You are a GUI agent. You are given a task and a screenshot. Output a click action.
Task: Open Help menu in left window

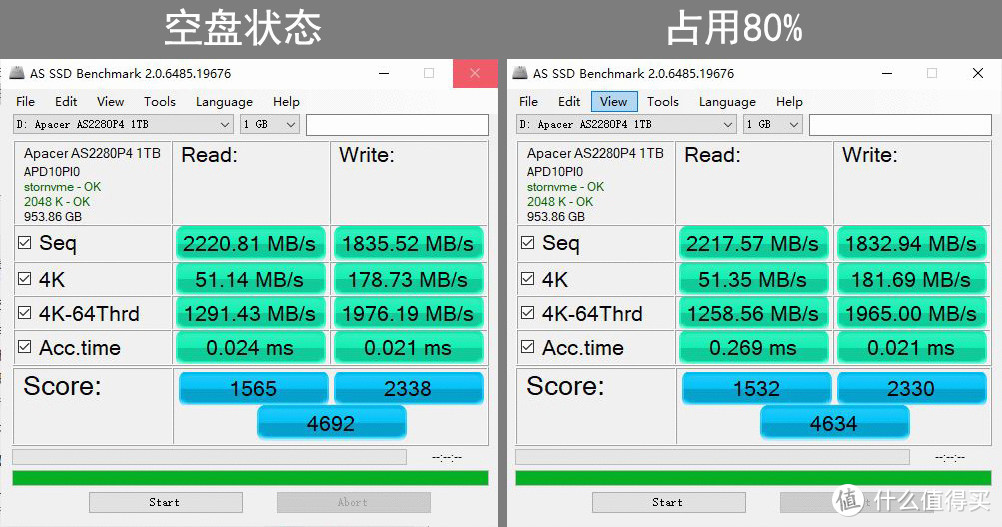click(286, 102)
